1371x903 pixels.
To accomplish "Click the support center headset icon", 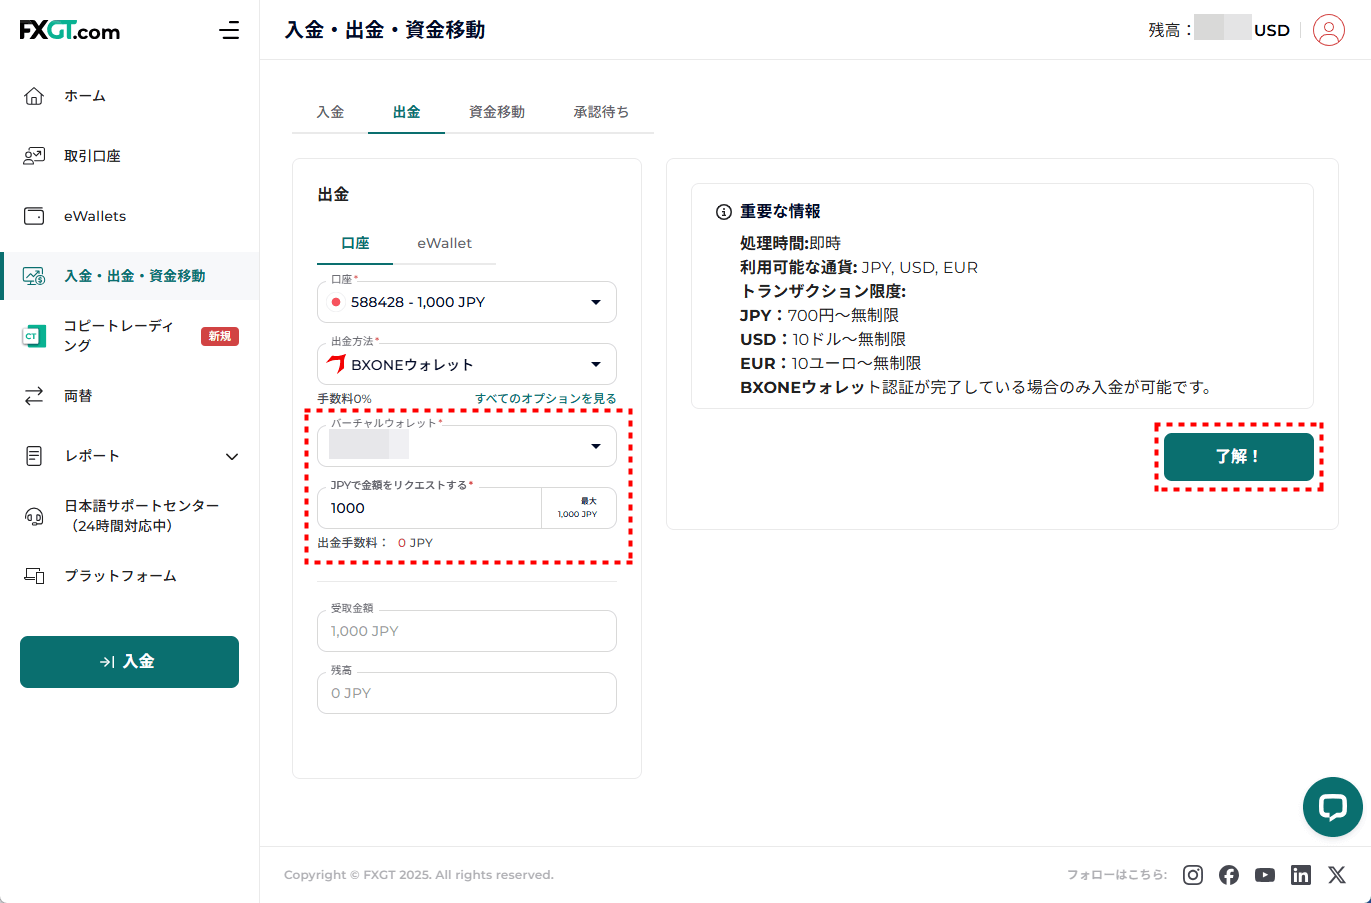I will 34,516.
